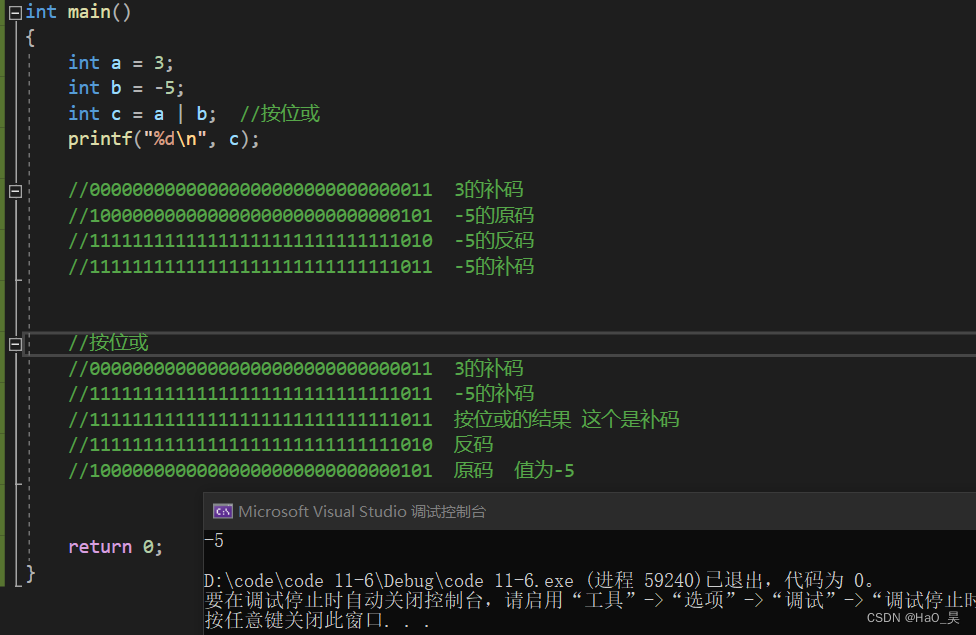Click the 按位或的结果 这个是补码 comment
976x635 pixels.
373,420
